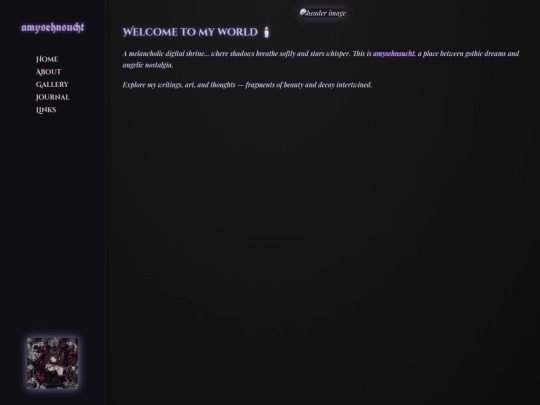The height and width of the screenshot is (405, 540).
Task: Go to the Home page
Action: (x=47, y=59)
